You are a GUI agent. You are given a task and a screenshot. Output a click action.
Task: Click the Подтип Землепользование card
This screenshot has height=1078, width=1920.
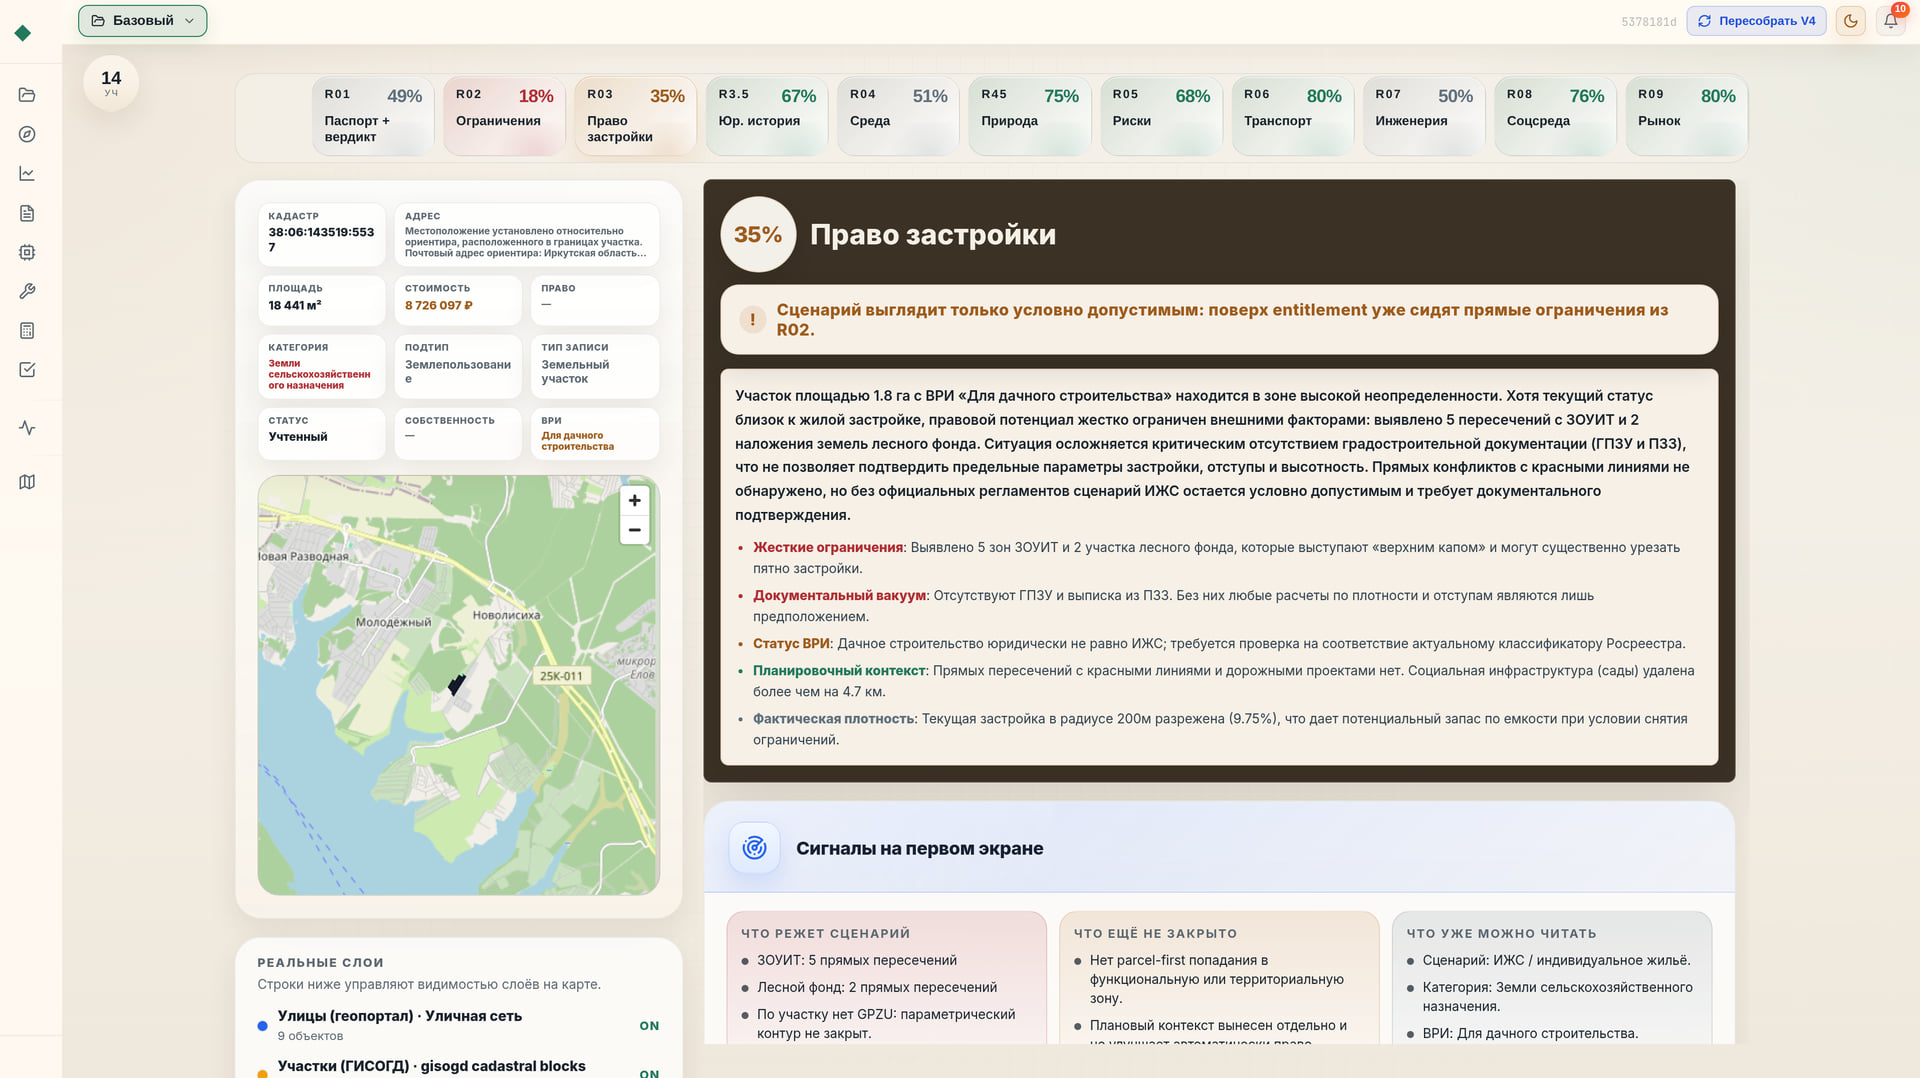458,367
